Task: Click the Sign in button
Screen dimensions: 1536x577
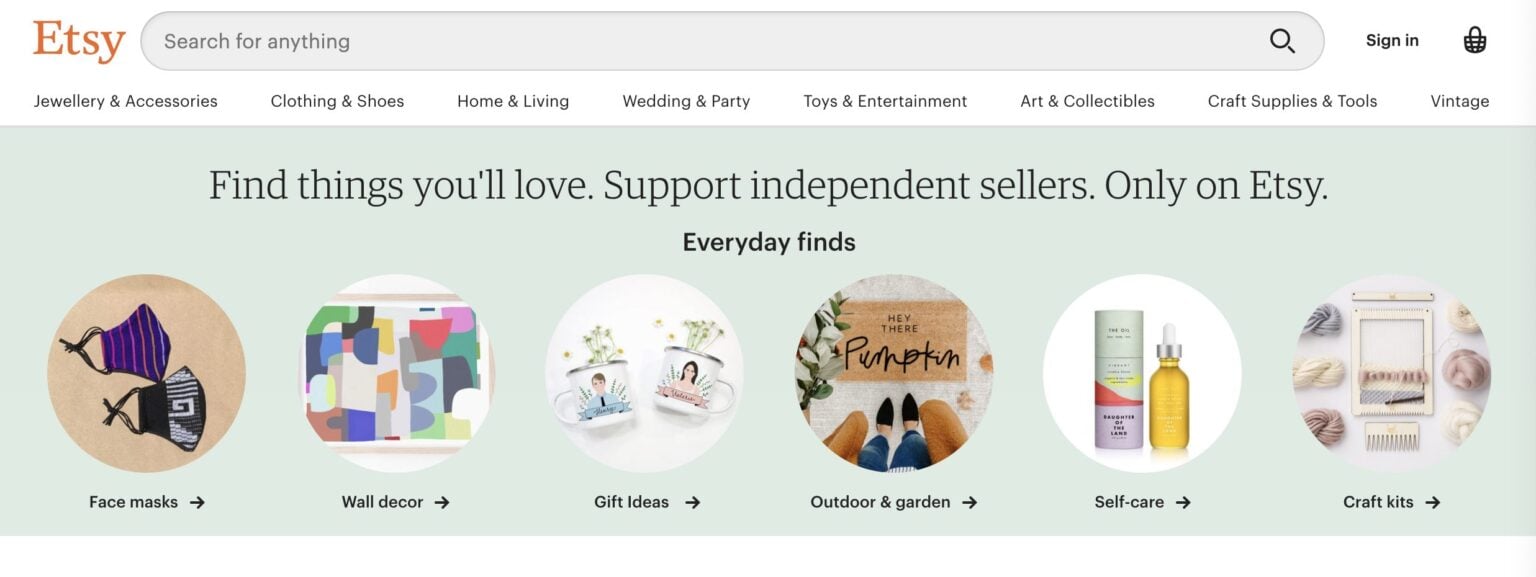Action: [x=1392, y=41]
